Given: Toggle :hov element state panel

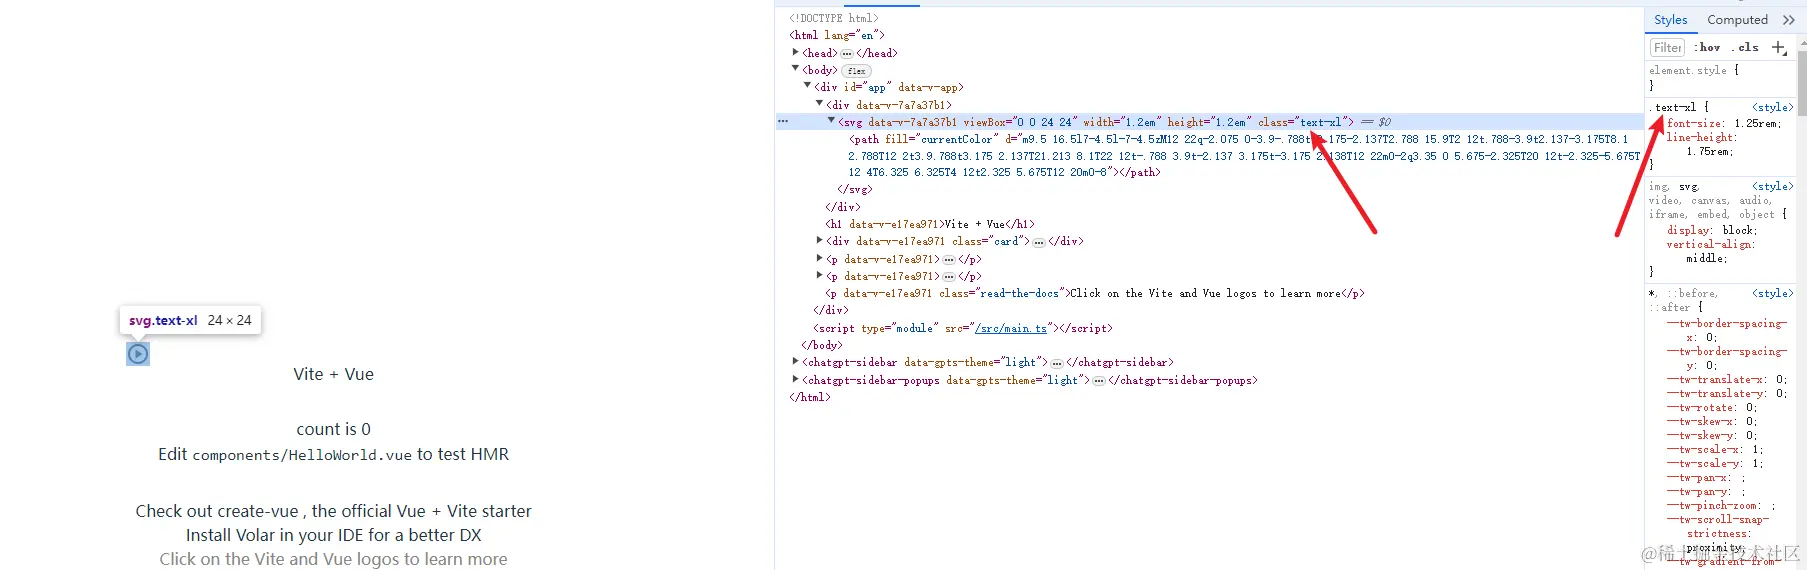Looking at the screenshot, I should pyautogui.click(x=1708, y=47).
